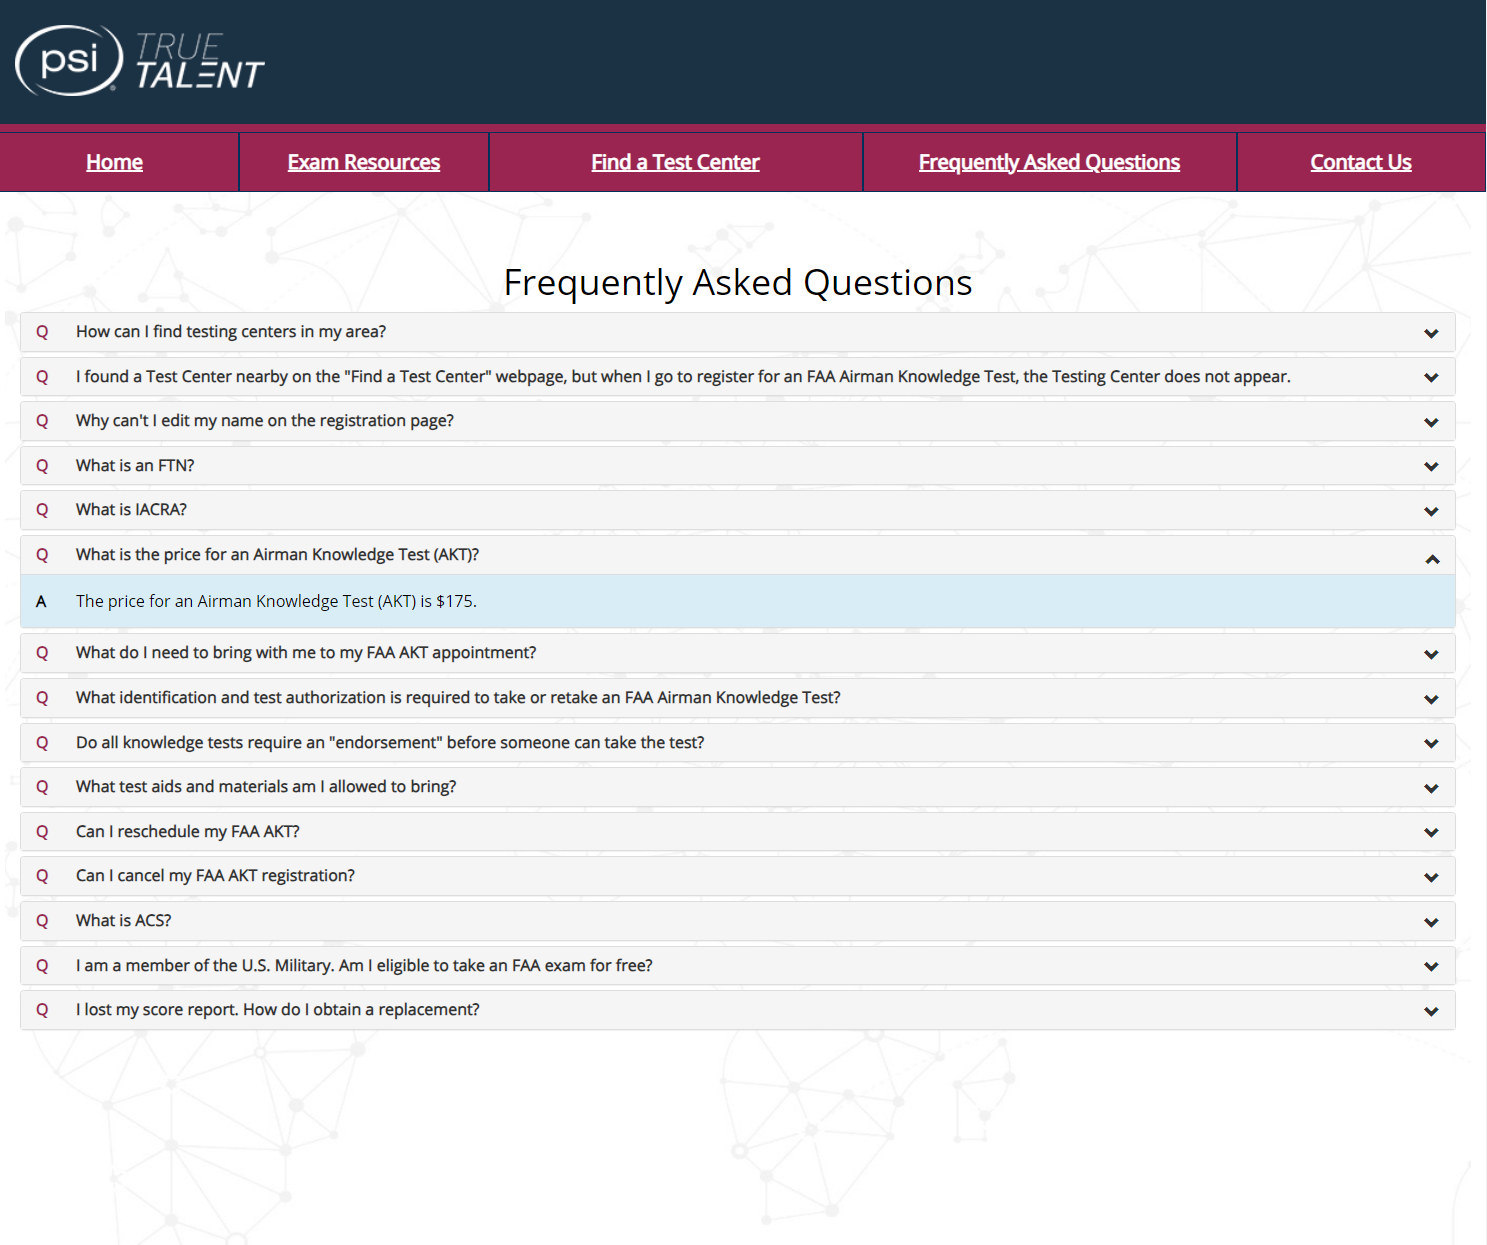
Task: Expand 'How can I find testing centers in my area?'
Action: point(738,332)
